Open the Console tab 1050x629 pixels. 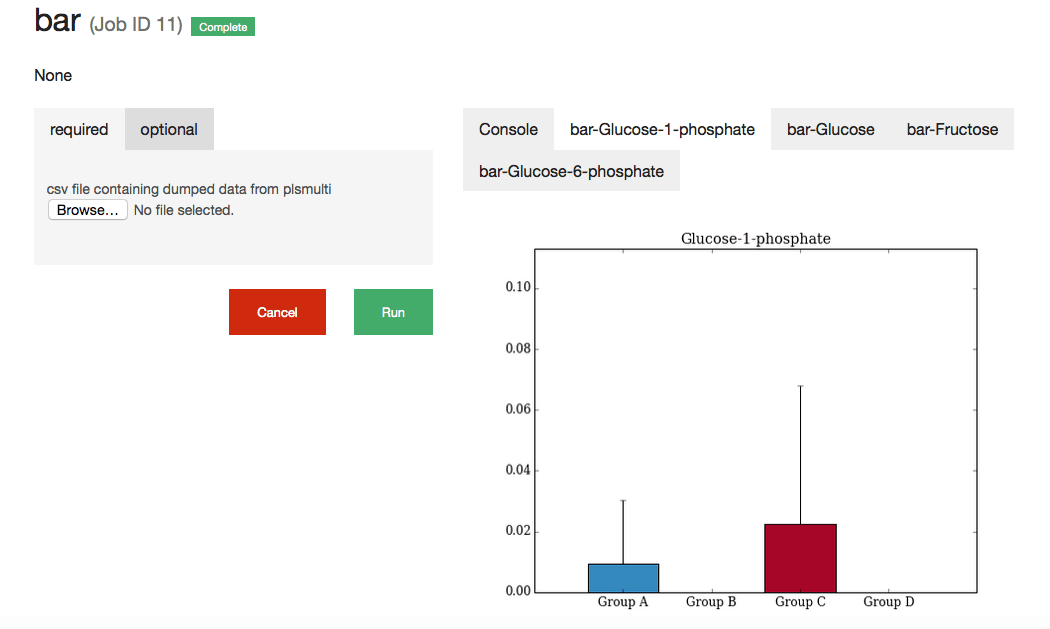point(508,129)
